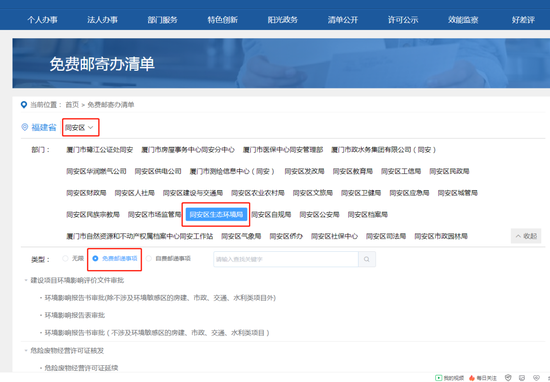Open the 同安区 district dropdown
Image resolution: width=550 pixels, height=382 pixels.
coord(80,127)
